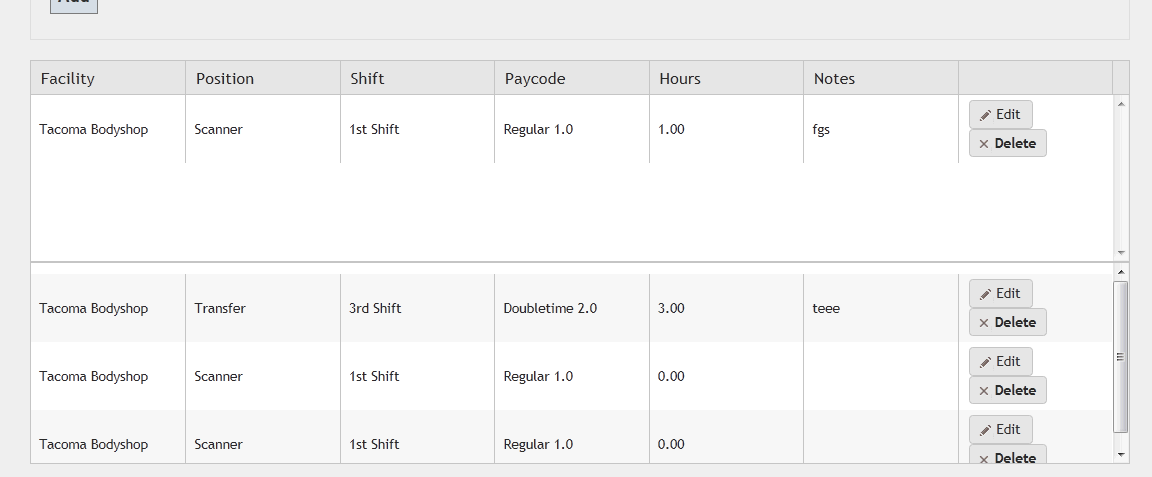The image size is (1152, 477).
Task: Sort by the Paycode column header
Action: 535,79
